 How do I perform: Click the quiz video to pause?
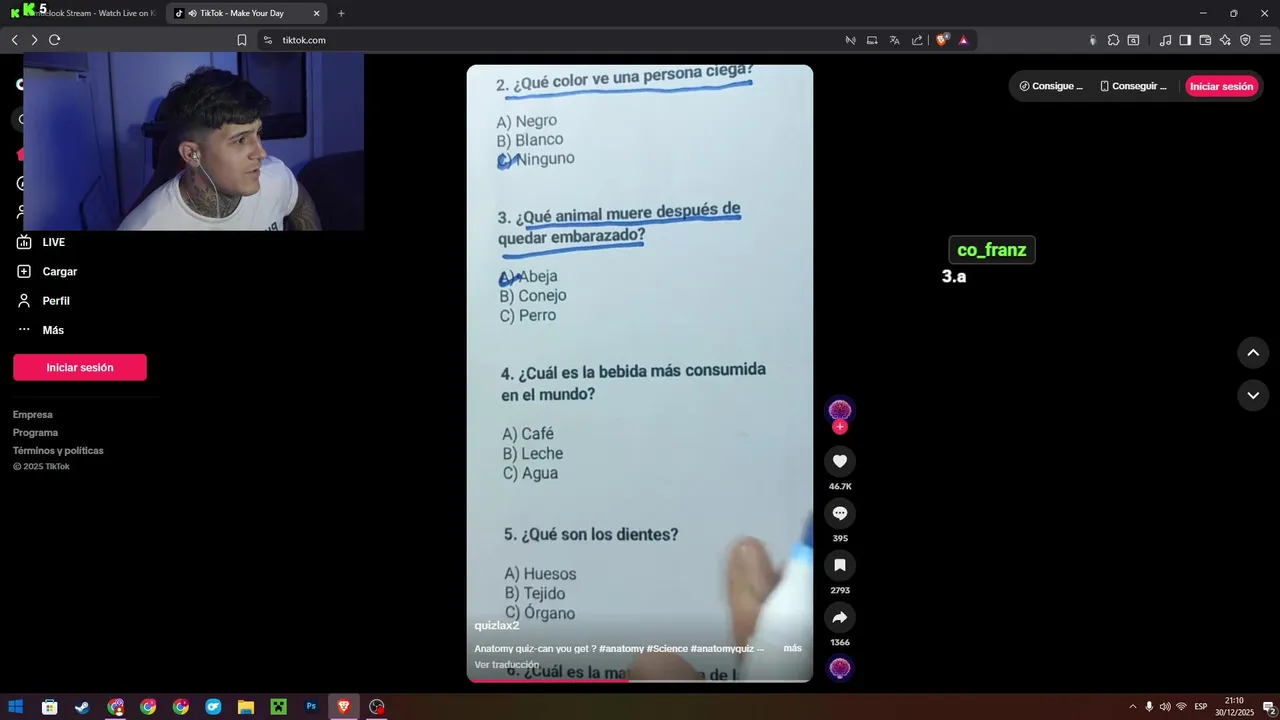tap(640, 373)
